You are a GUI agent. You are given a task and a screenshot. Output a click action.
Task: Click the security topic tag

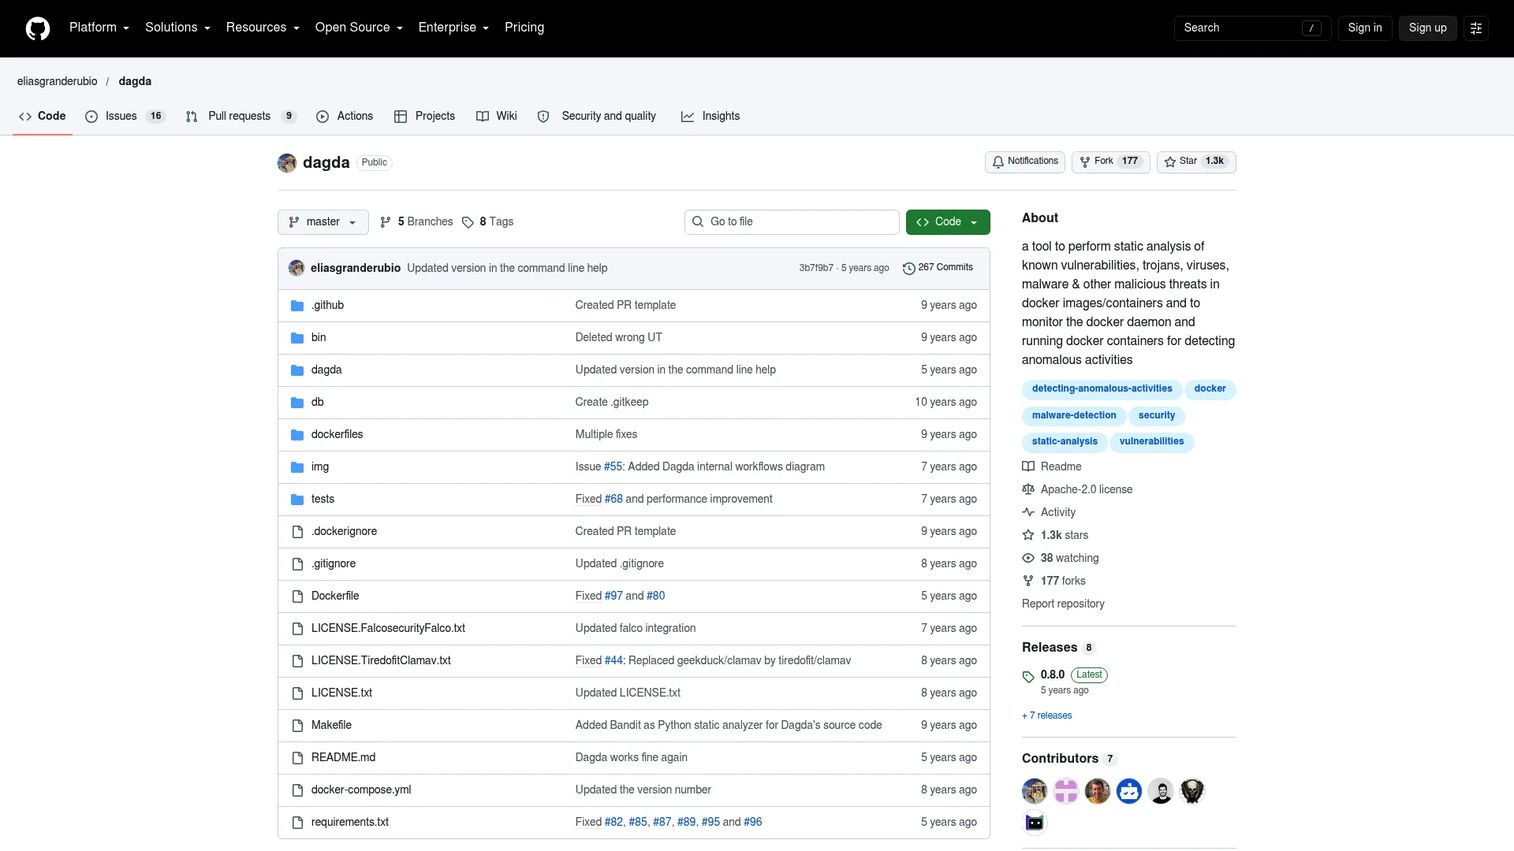(x=1157, y=416)
